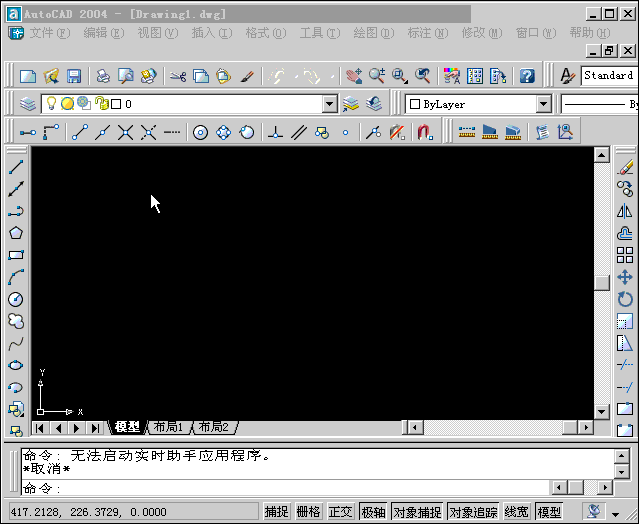
Task: Open the linetype control dropdown
Action: point(600,104)
